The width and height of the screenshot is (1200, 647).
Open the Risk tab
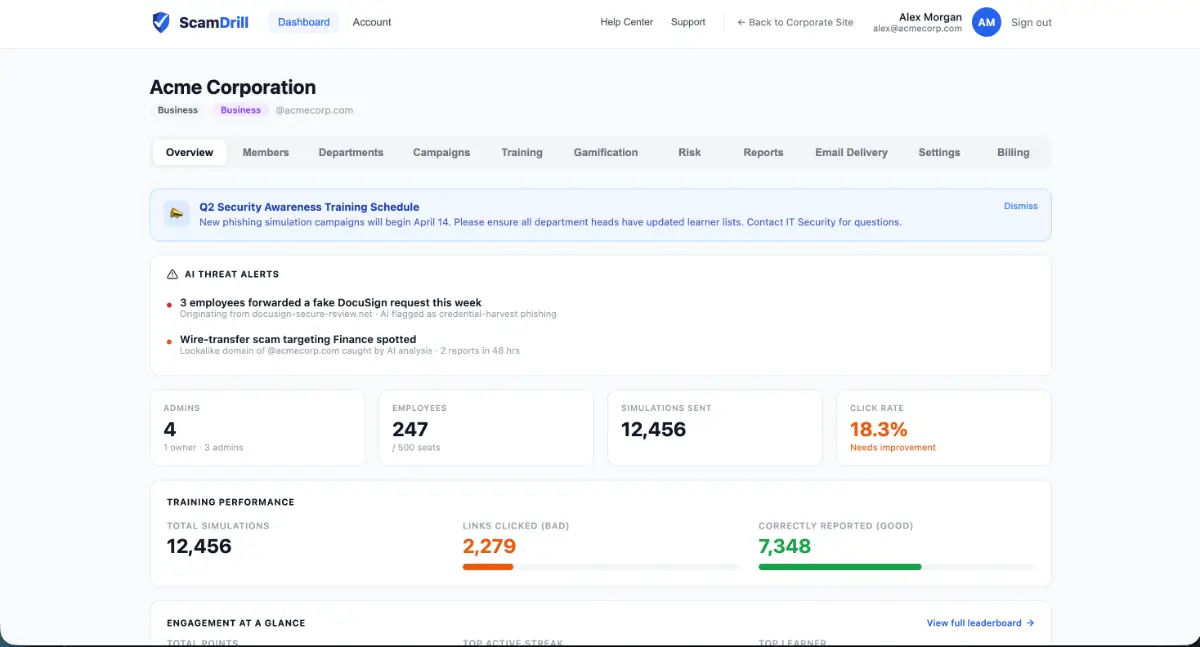[x=689, y=152]
